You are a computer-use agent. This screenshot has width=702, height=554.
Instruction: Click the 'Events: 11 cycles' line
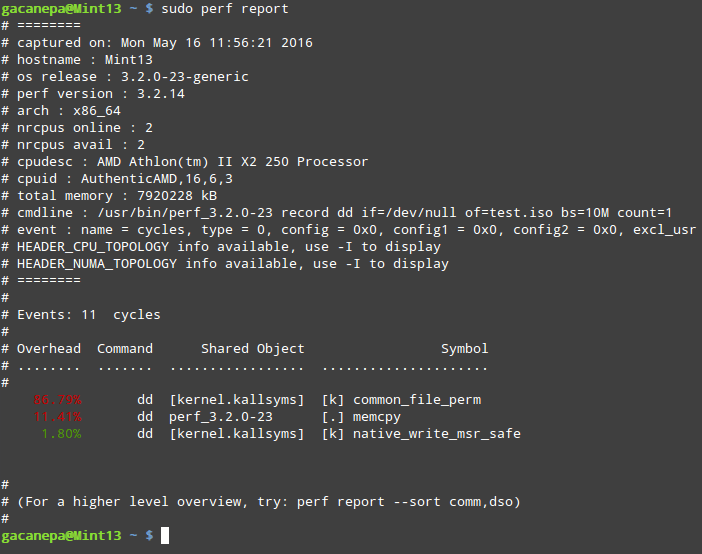89,315
